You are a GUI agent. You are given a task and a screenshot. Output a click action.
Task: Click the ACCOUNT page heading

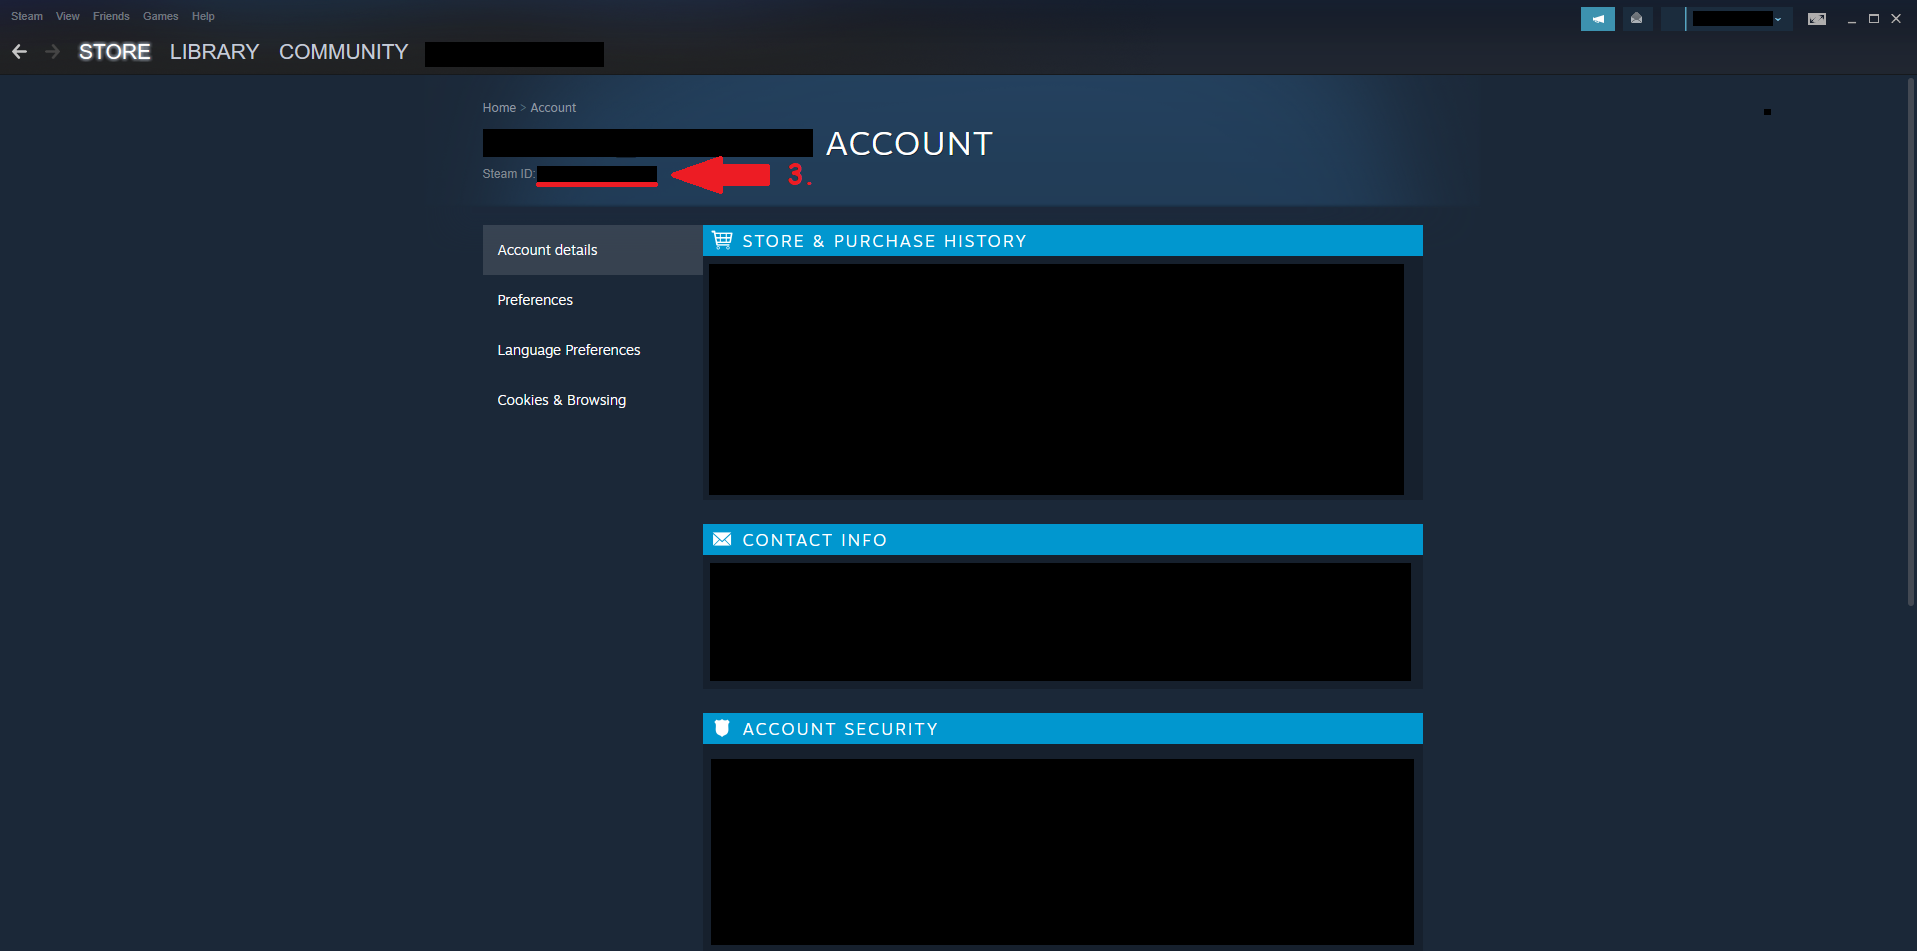pyautogui.click(x=909, y=144)
